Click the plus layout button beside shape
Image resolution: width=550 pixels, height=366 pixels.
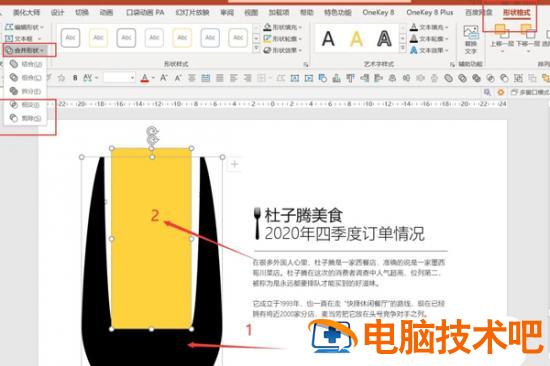(235, 164)
